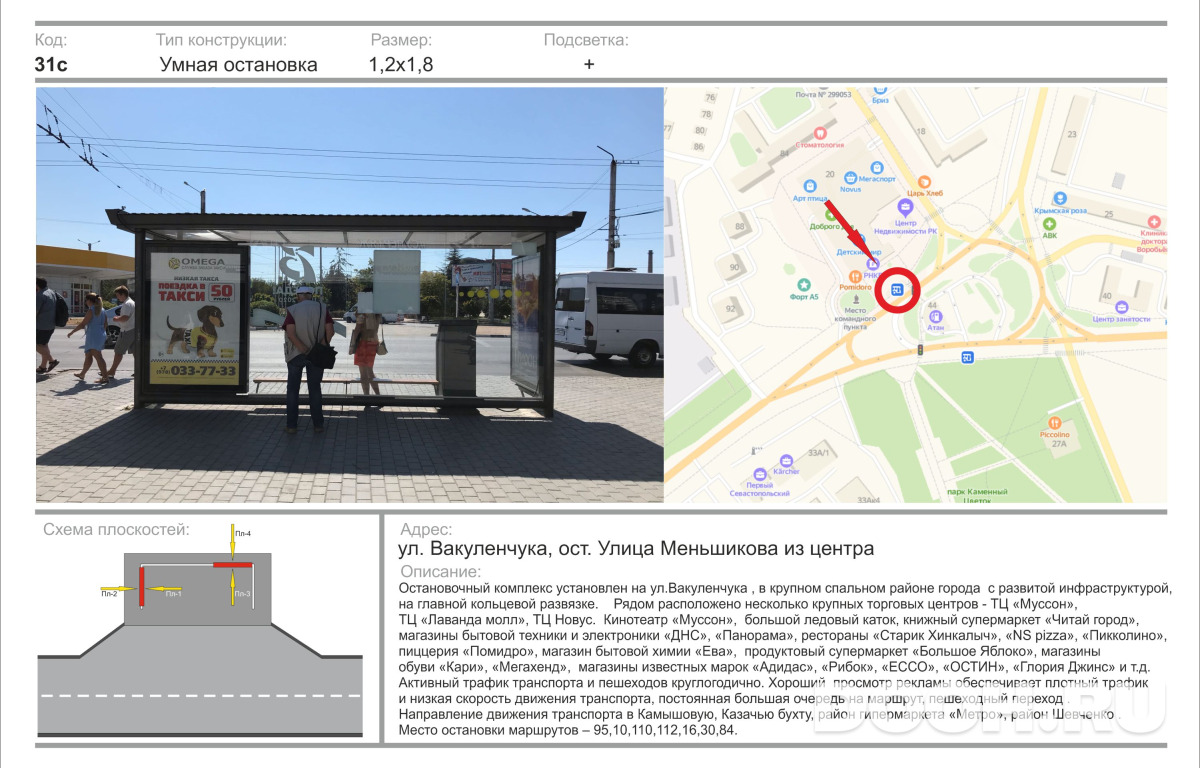1200x768 pixels.
Task: Click the "Тип конструкции:" label
Action: [x=221, y=40]
